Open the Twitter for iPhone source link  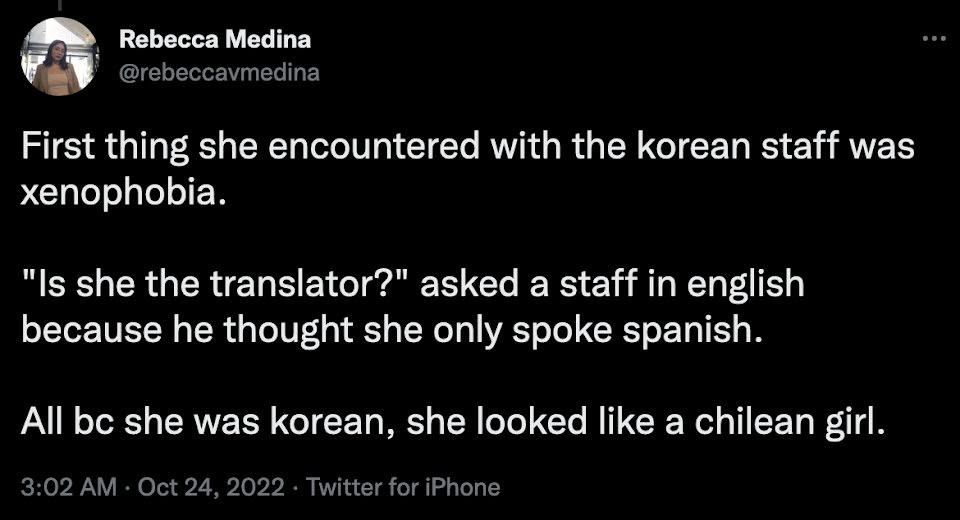(x=403, y=487)
